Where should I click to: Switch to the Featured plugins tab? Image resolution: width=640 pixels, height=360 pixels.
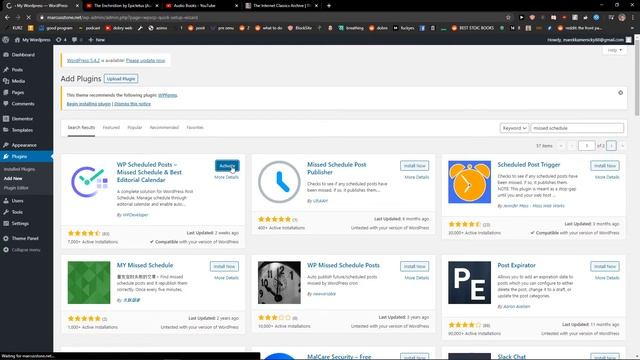pyautogui.click(x=111, y=128)
